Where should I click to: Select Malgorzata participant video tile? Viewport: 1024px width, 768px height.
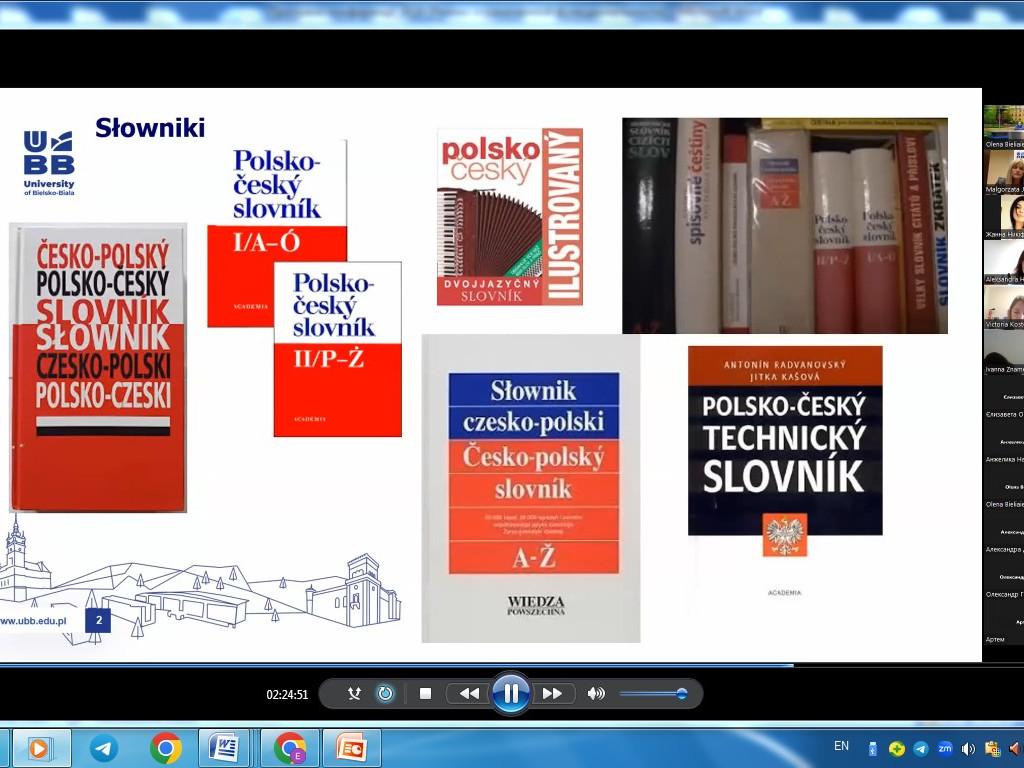pos(1004,172)
